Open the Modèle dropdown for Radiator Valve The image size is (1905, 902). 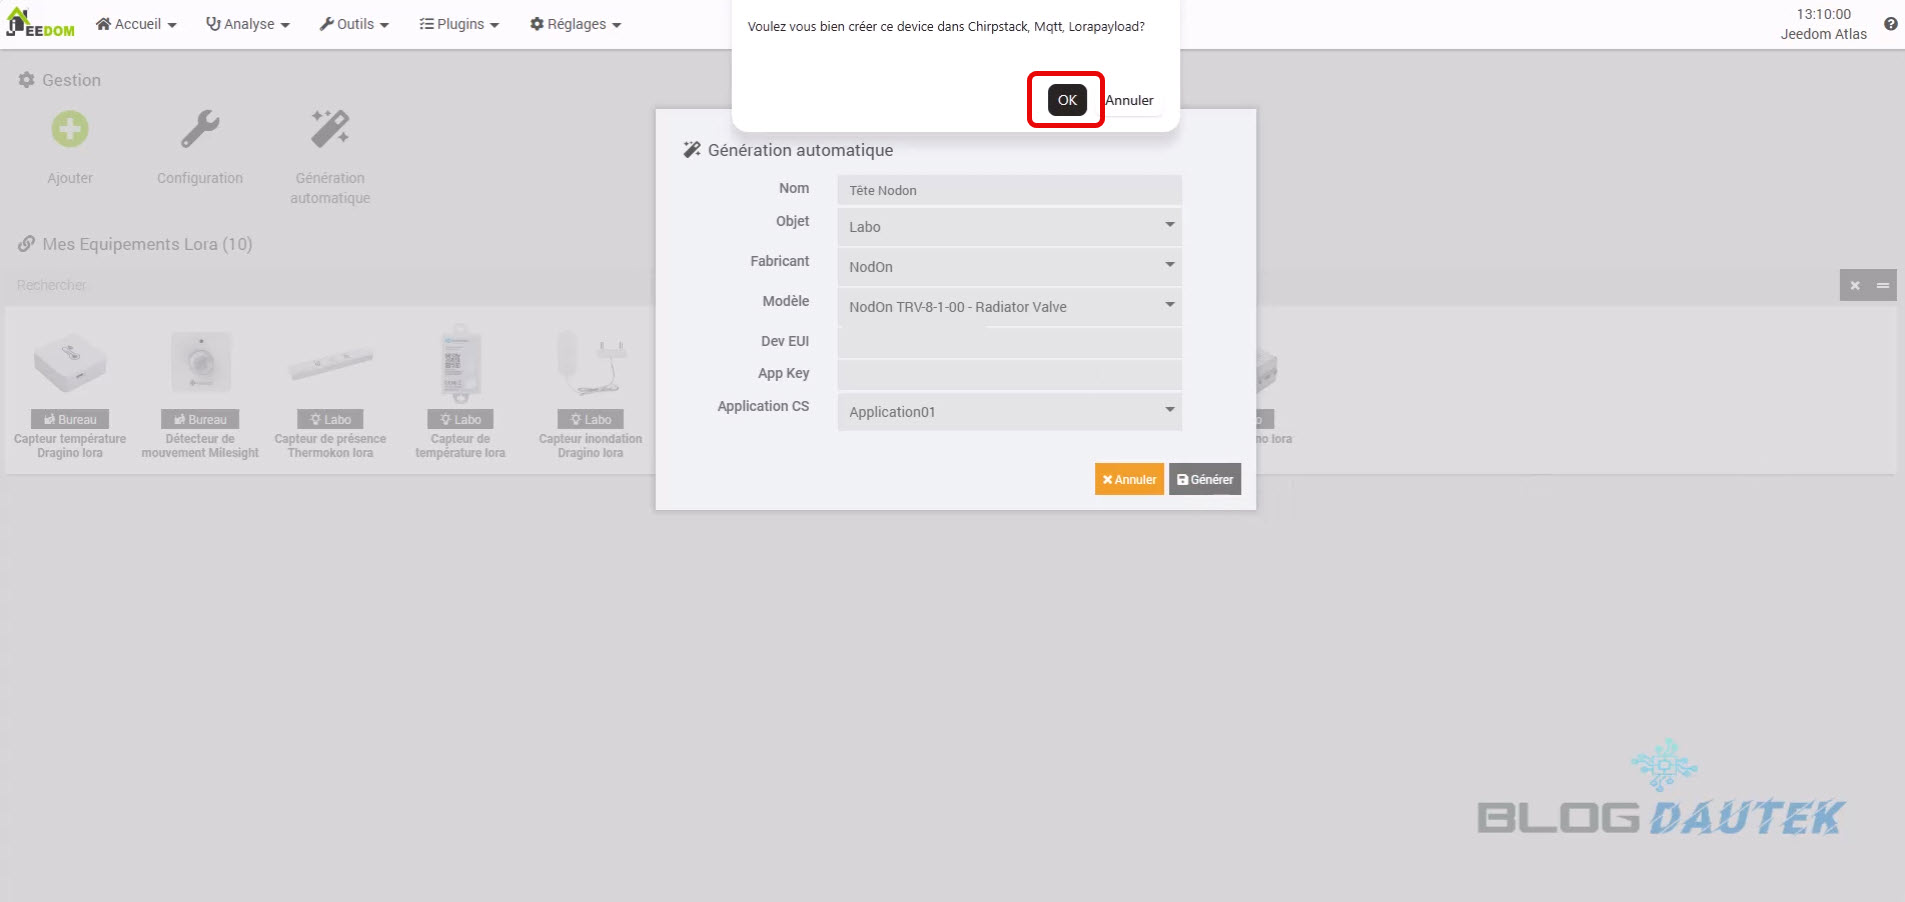1009,307
